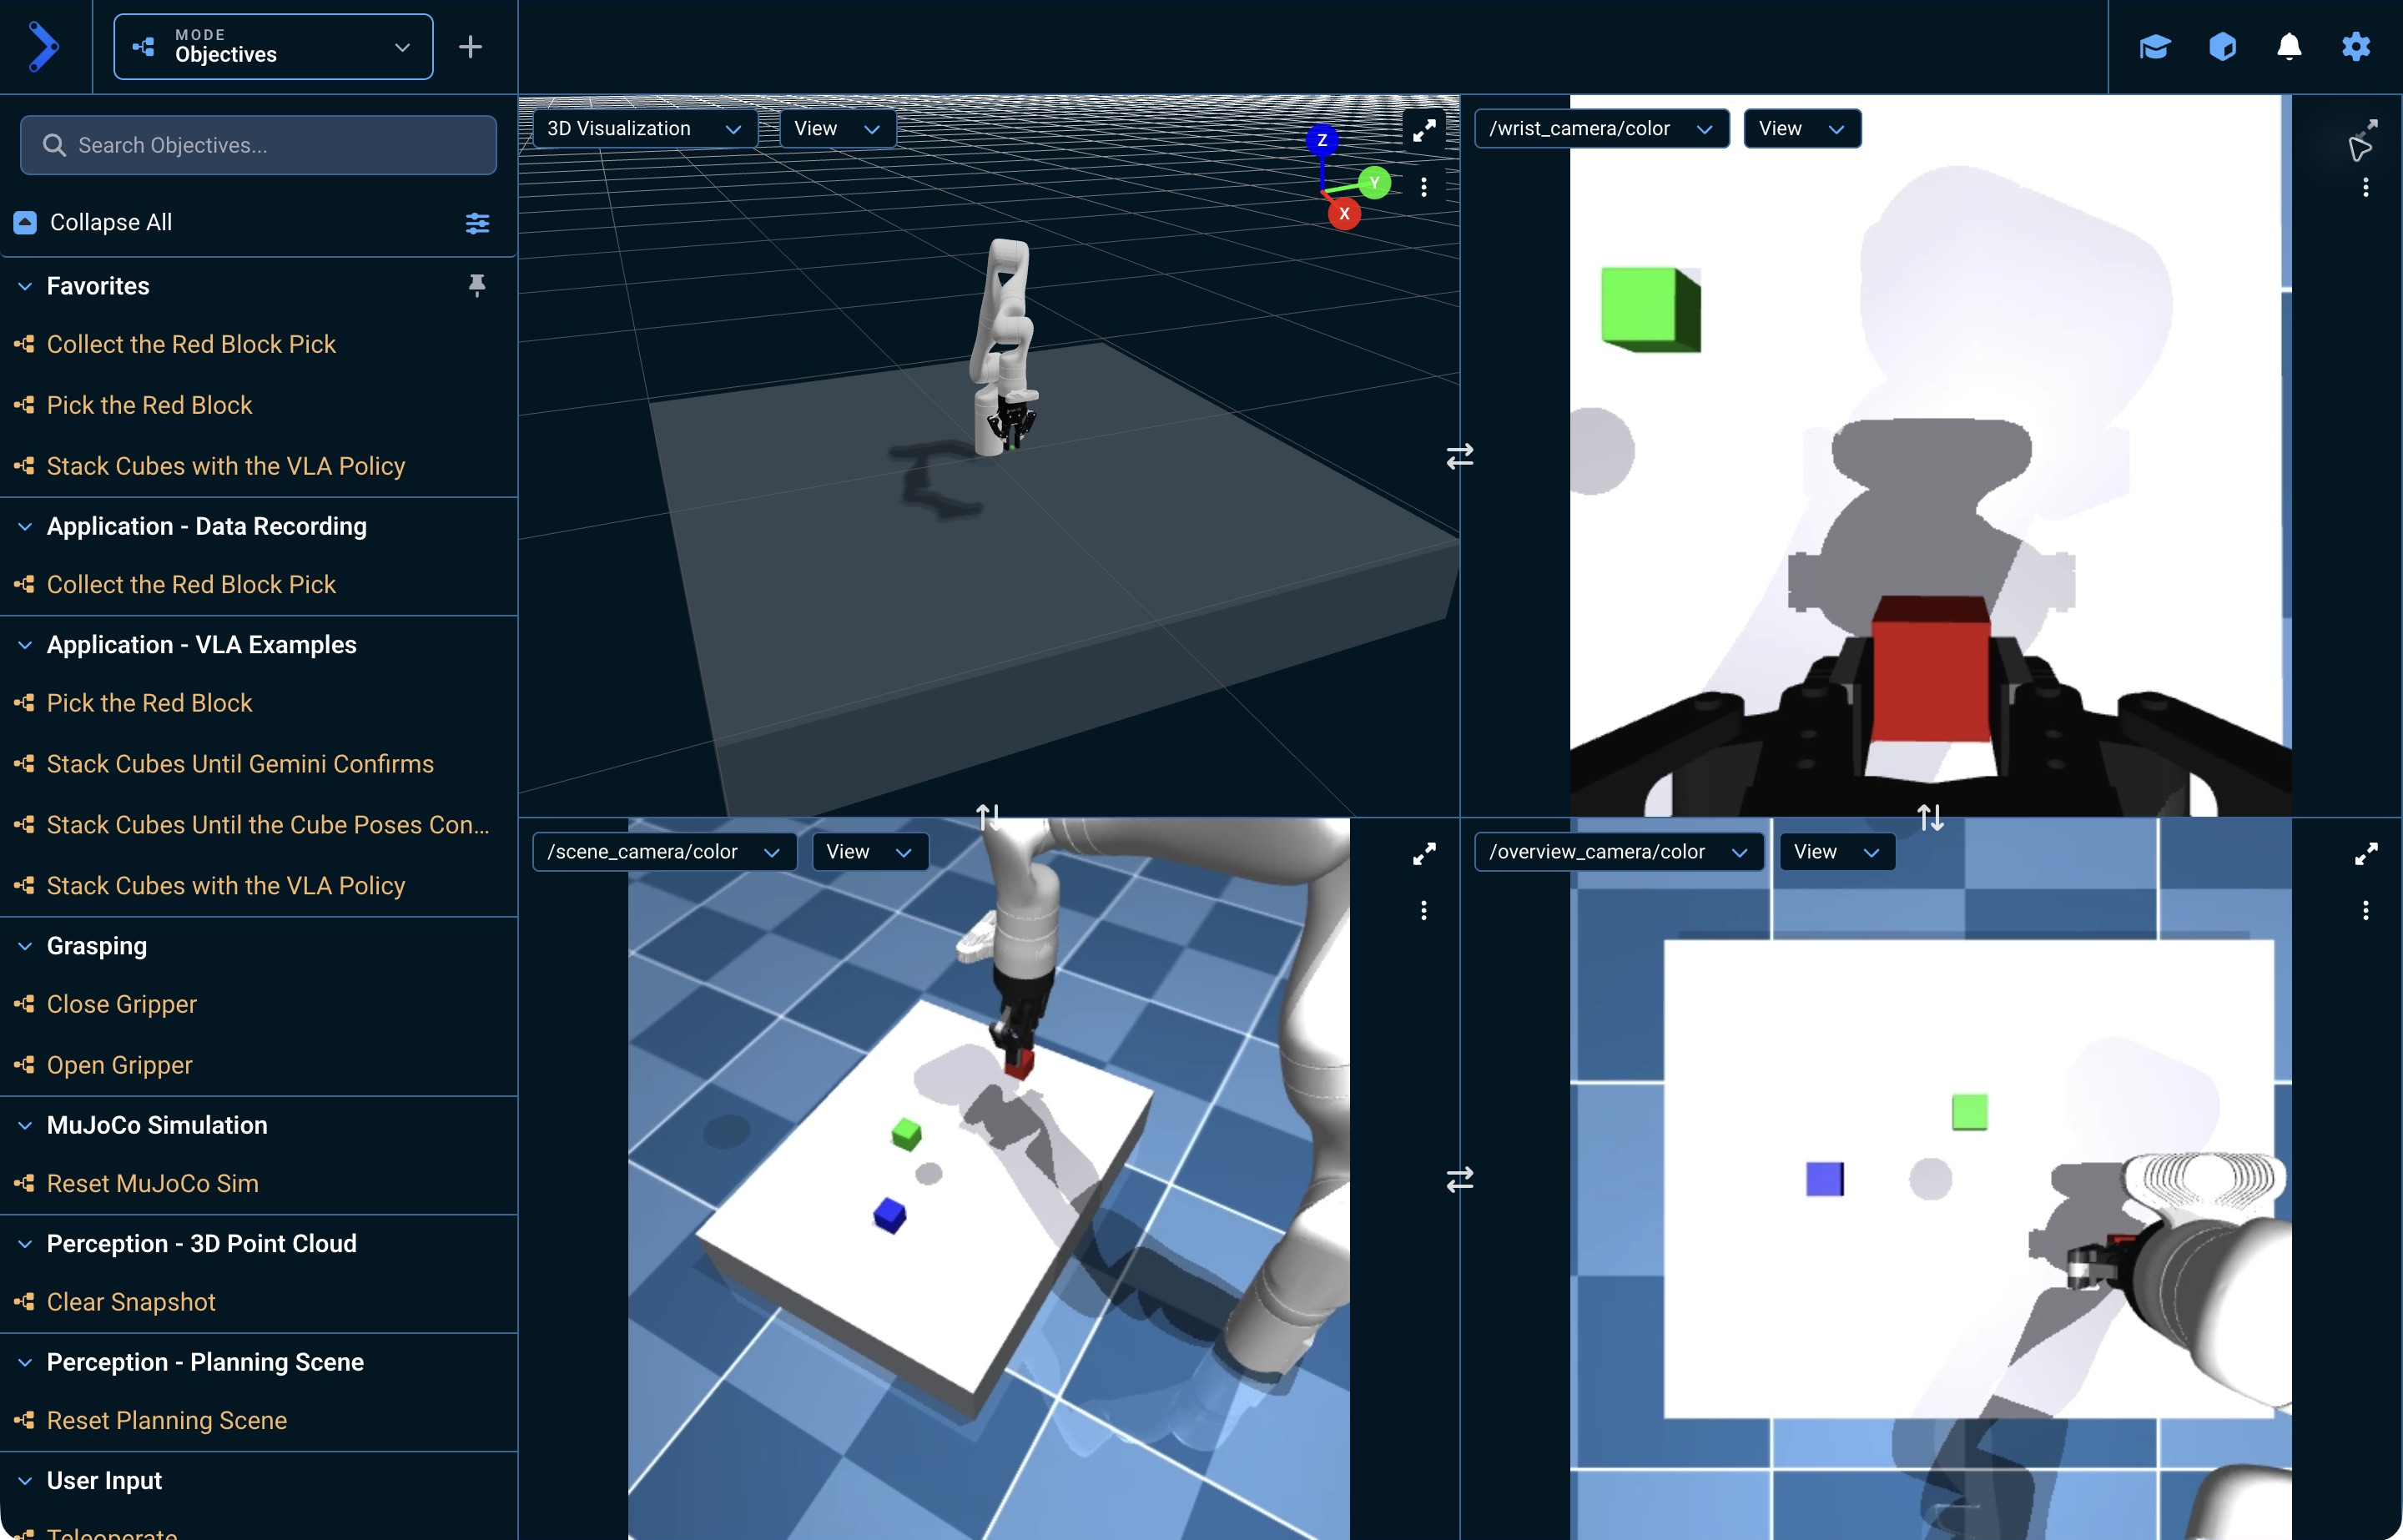Click the red X axis gizmo handle
2403x1540 pixels.
pos(1344,213)
